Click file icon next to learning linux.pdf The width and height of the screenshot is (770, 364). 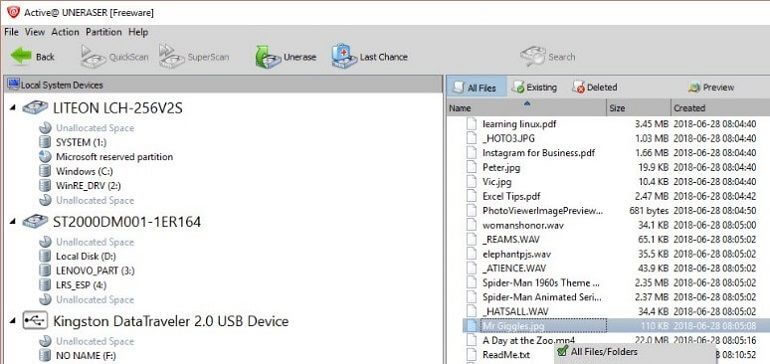coord(471,124)
